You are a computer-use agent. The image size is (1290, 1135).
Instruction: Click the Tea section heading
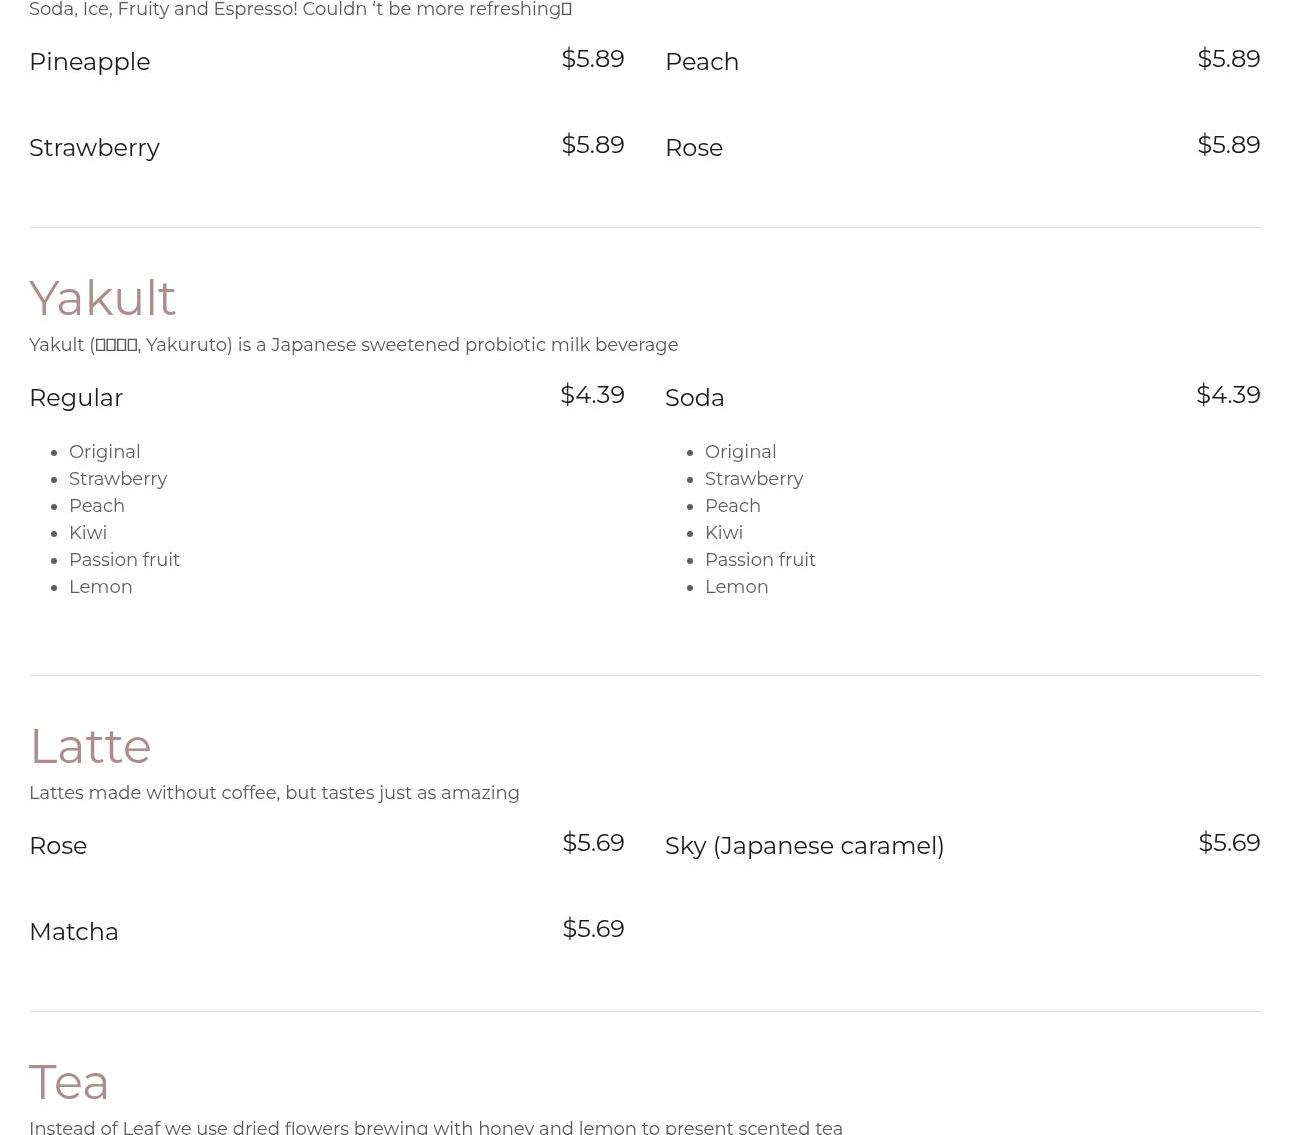[69, 1082]
